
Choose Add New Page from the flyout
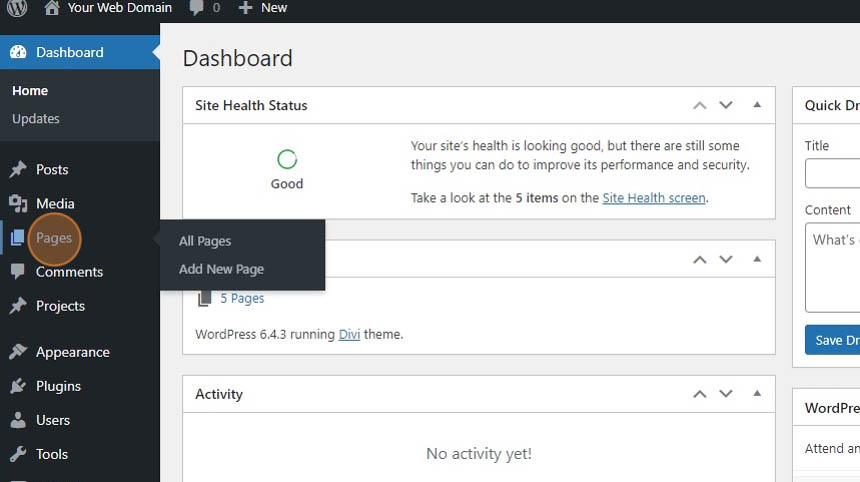pyautogui.click(x=221, y=269)
